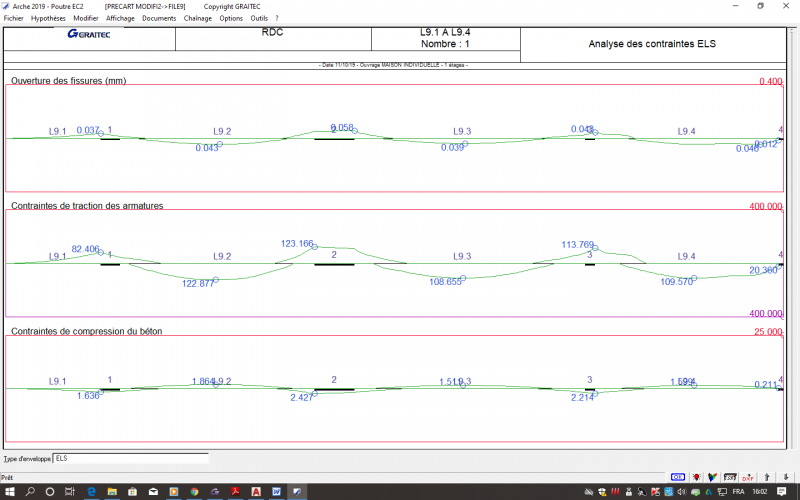Click the red alert lamp icon
Viewport: 800px width, 500px height.
click(x=696, y=477)
